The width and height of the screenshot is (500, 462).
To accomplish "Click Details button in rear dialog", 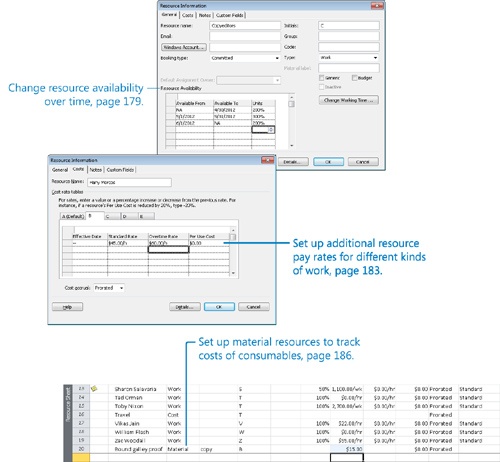I will point(293,162).
